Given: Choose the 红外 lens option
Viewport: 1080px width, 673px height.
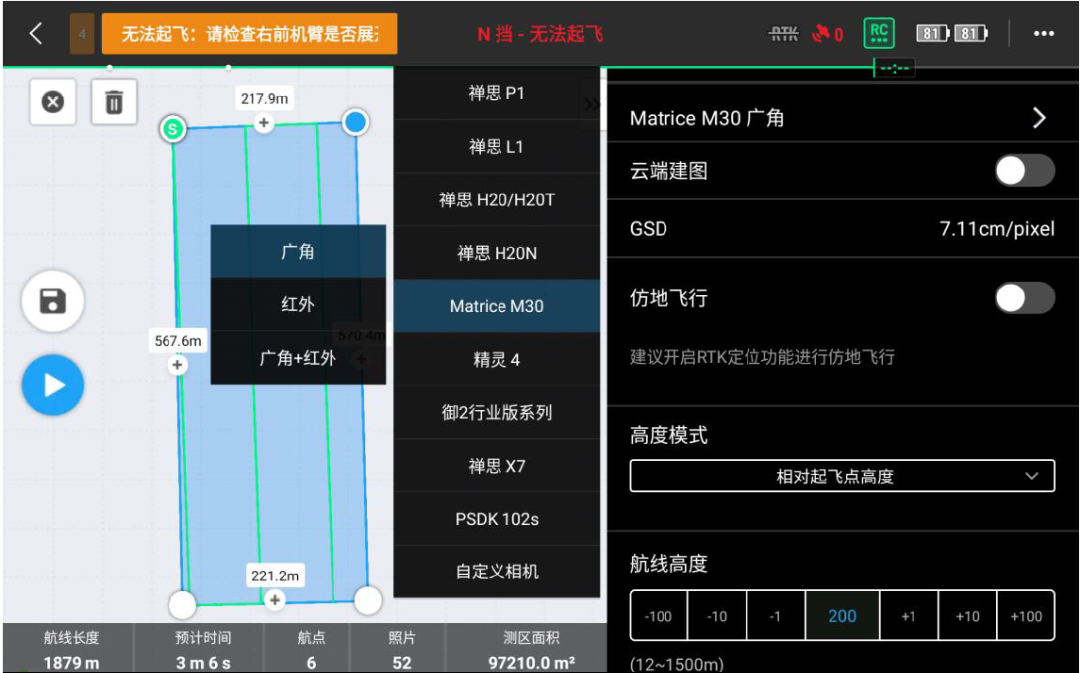Looking at the screenshot, I should coord(298,304).
